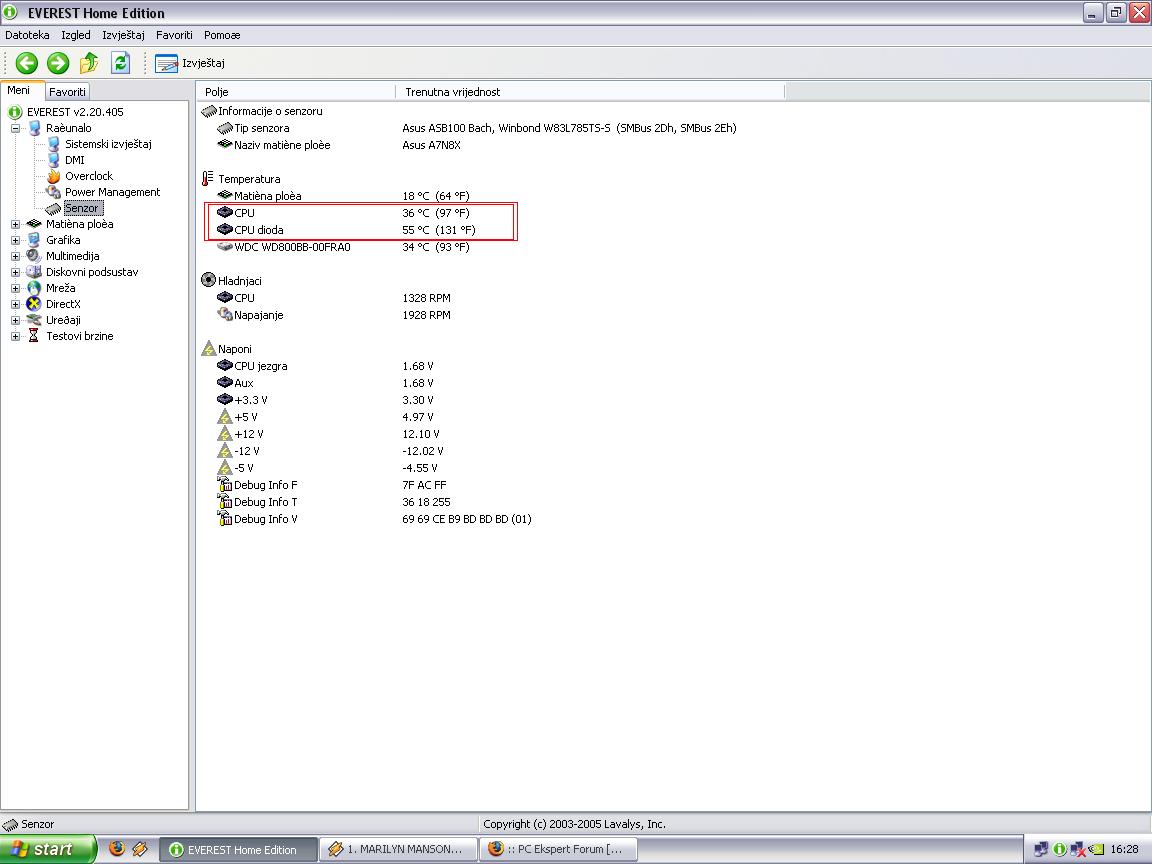Click the Grafika monitor icon
The image size is (1152, 864).
[34, 240]
